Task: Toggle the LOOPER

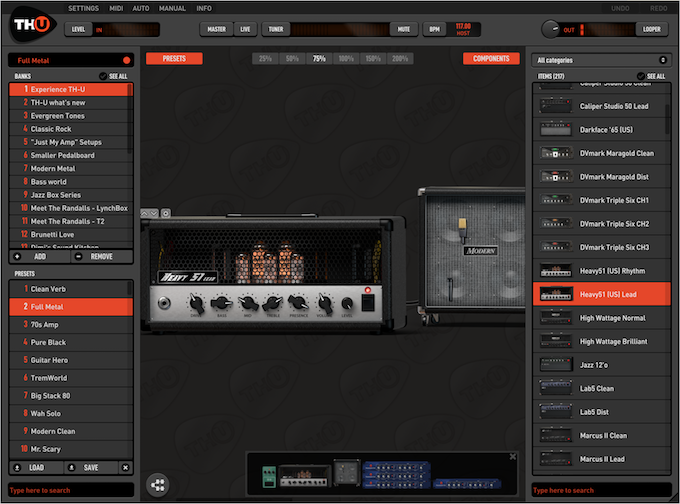Action: [x=652, y=29]
